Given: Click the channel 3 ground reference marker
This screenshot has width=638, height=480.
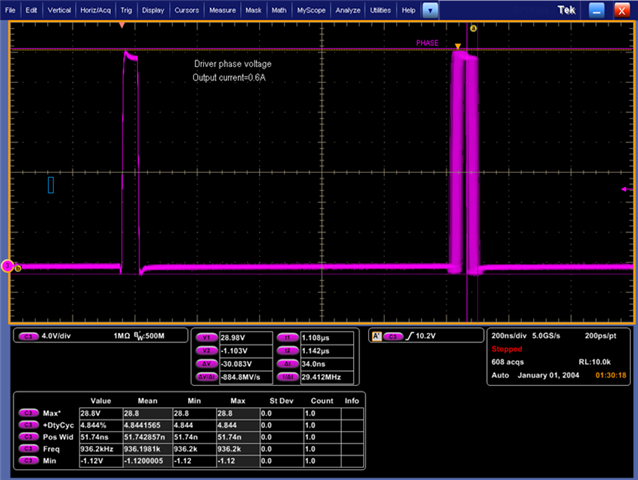Looking at the screenshot, I should pos(7,266).
